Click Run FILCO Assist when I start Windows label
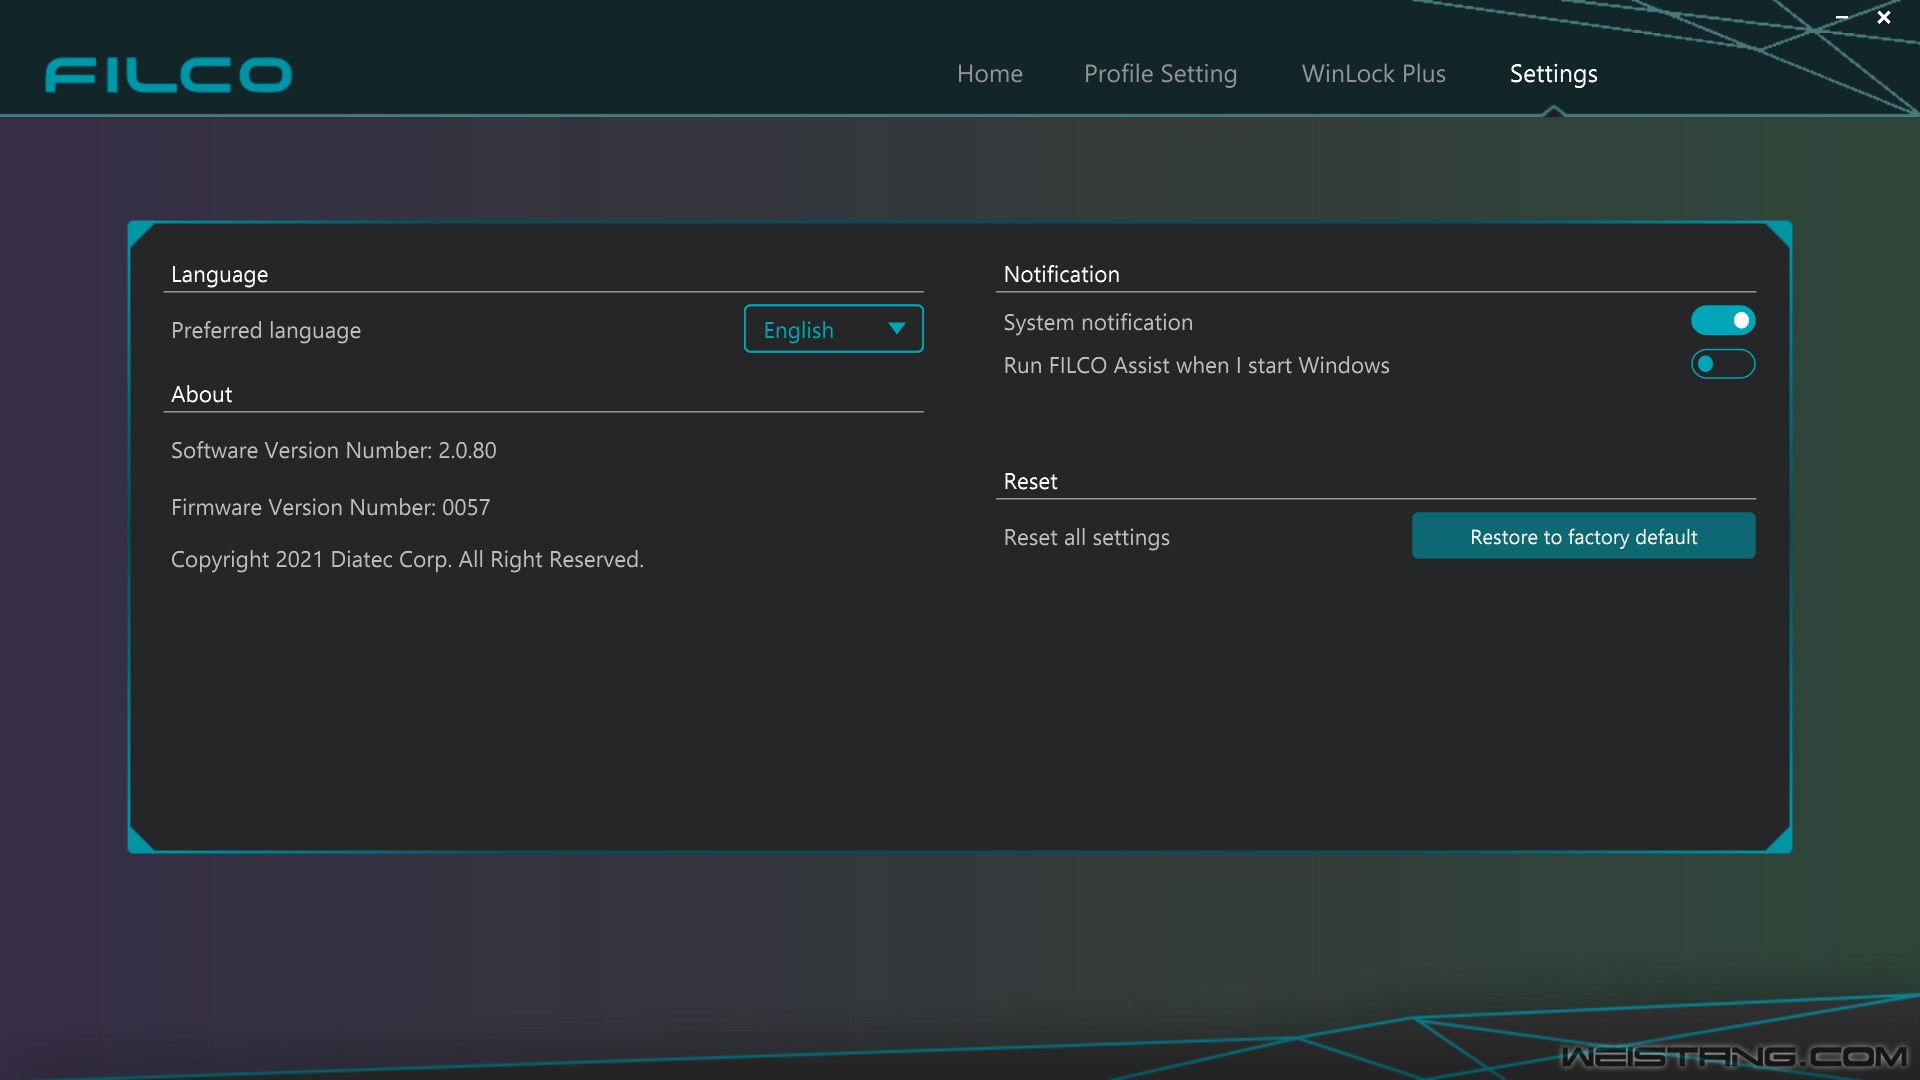 [x=1196, y=366]
